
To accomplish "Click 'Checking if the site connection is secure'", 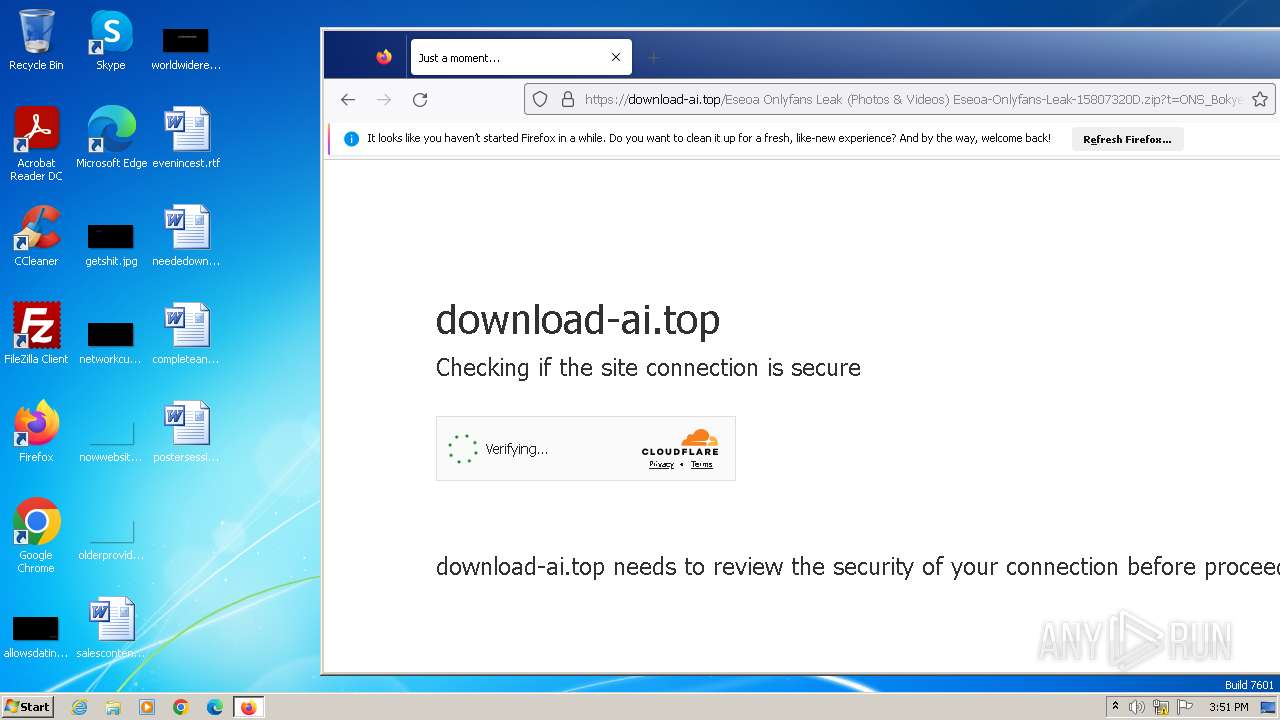I will 648,368.
